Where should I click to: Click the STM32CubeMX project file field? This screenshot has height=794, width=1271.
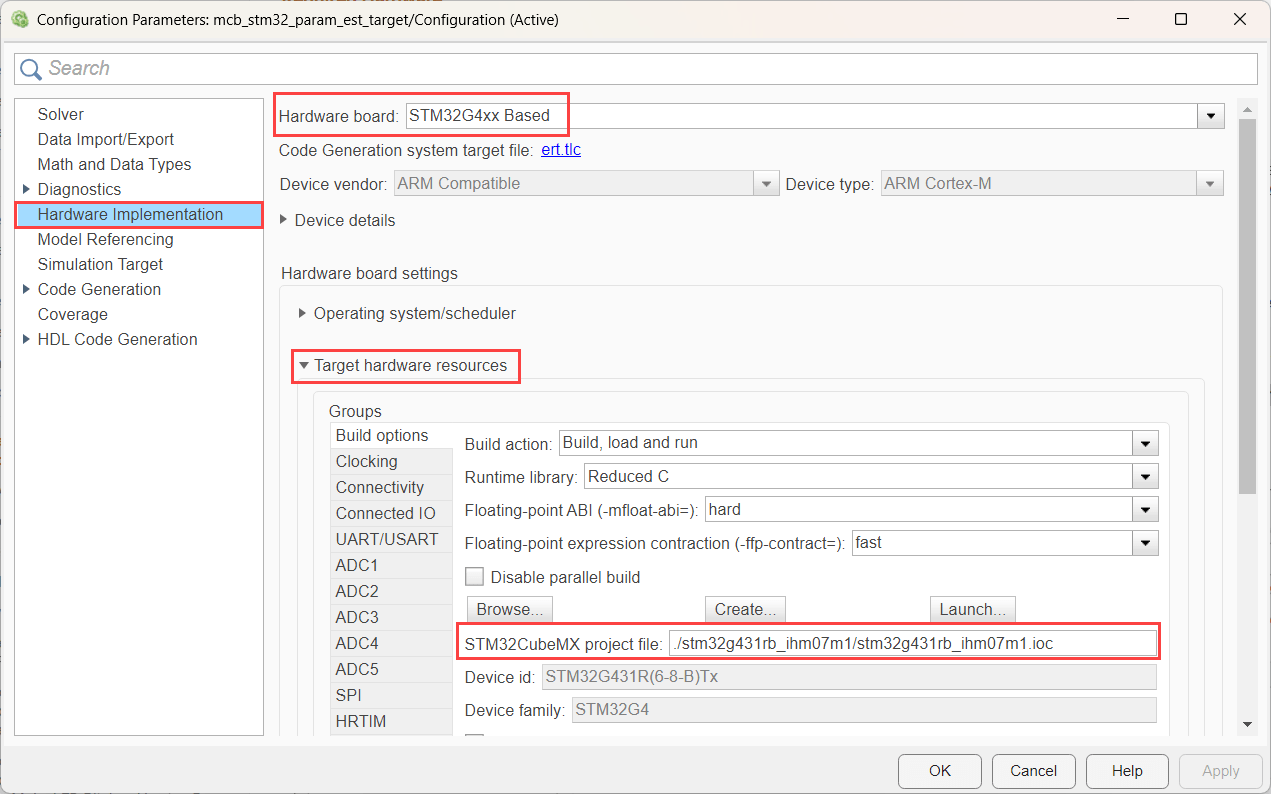point(911,643)
